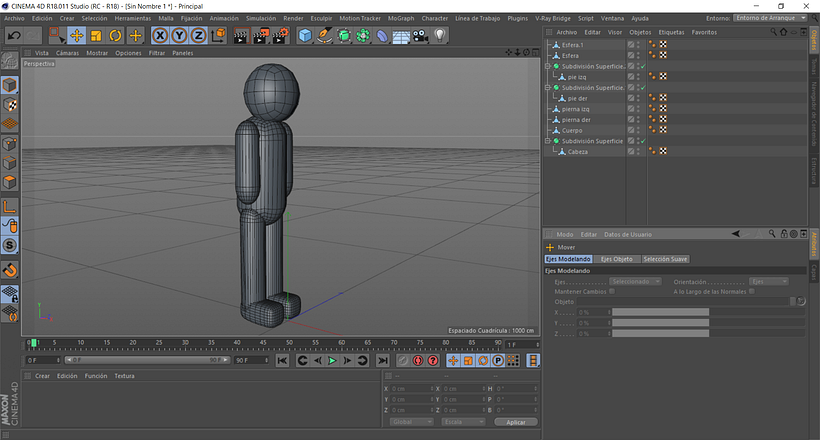Open the Entorno de Arranque layout dropdown
The image size is (820, 440).
770,18
